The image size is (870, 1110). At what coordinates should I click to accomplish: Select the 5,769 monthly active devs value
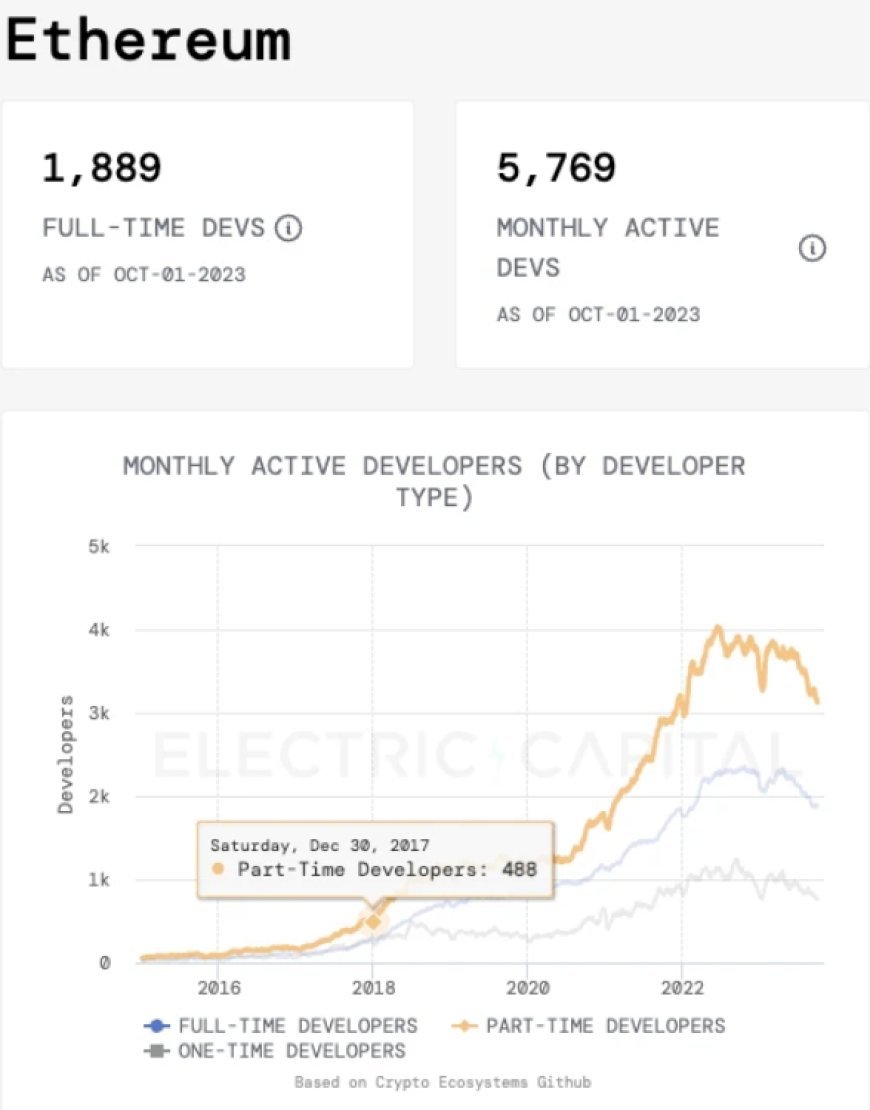pyautogui.click(x=556, y=168)
